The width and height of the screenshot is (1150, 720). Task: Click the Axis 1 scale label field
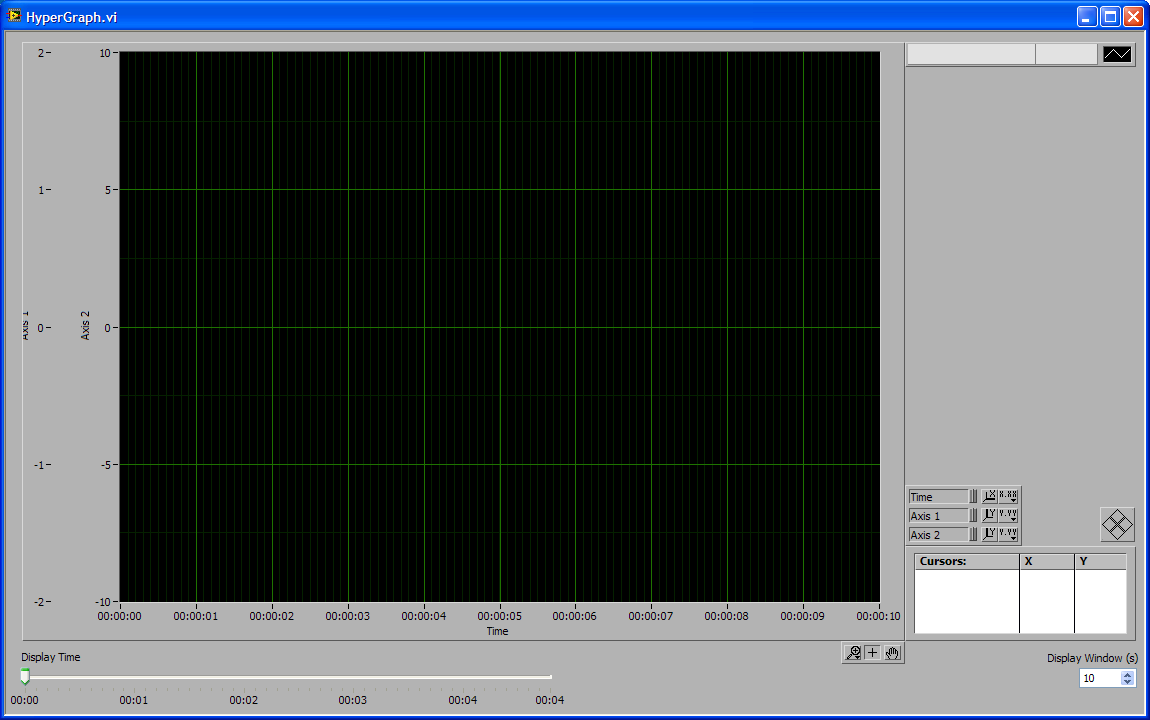click(x=938, y=515)
